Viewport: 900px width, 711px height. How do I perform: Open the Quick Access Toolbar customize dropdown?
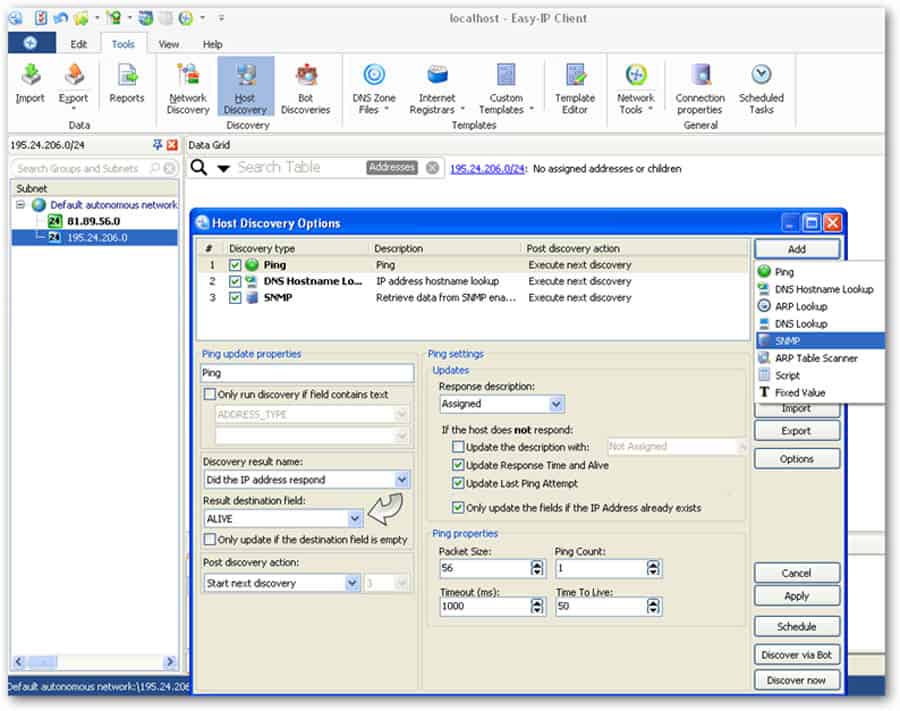click(221, 18)
